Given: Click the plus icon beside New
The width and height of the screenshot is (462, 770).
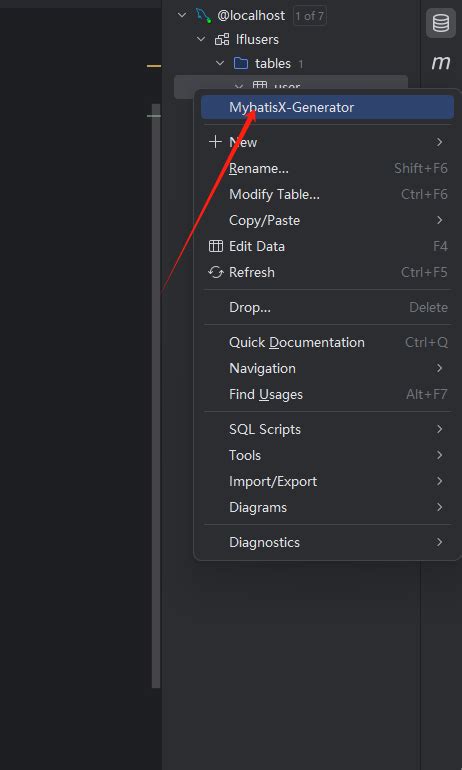Looking at the screenshot, I should tap(216, 142).
